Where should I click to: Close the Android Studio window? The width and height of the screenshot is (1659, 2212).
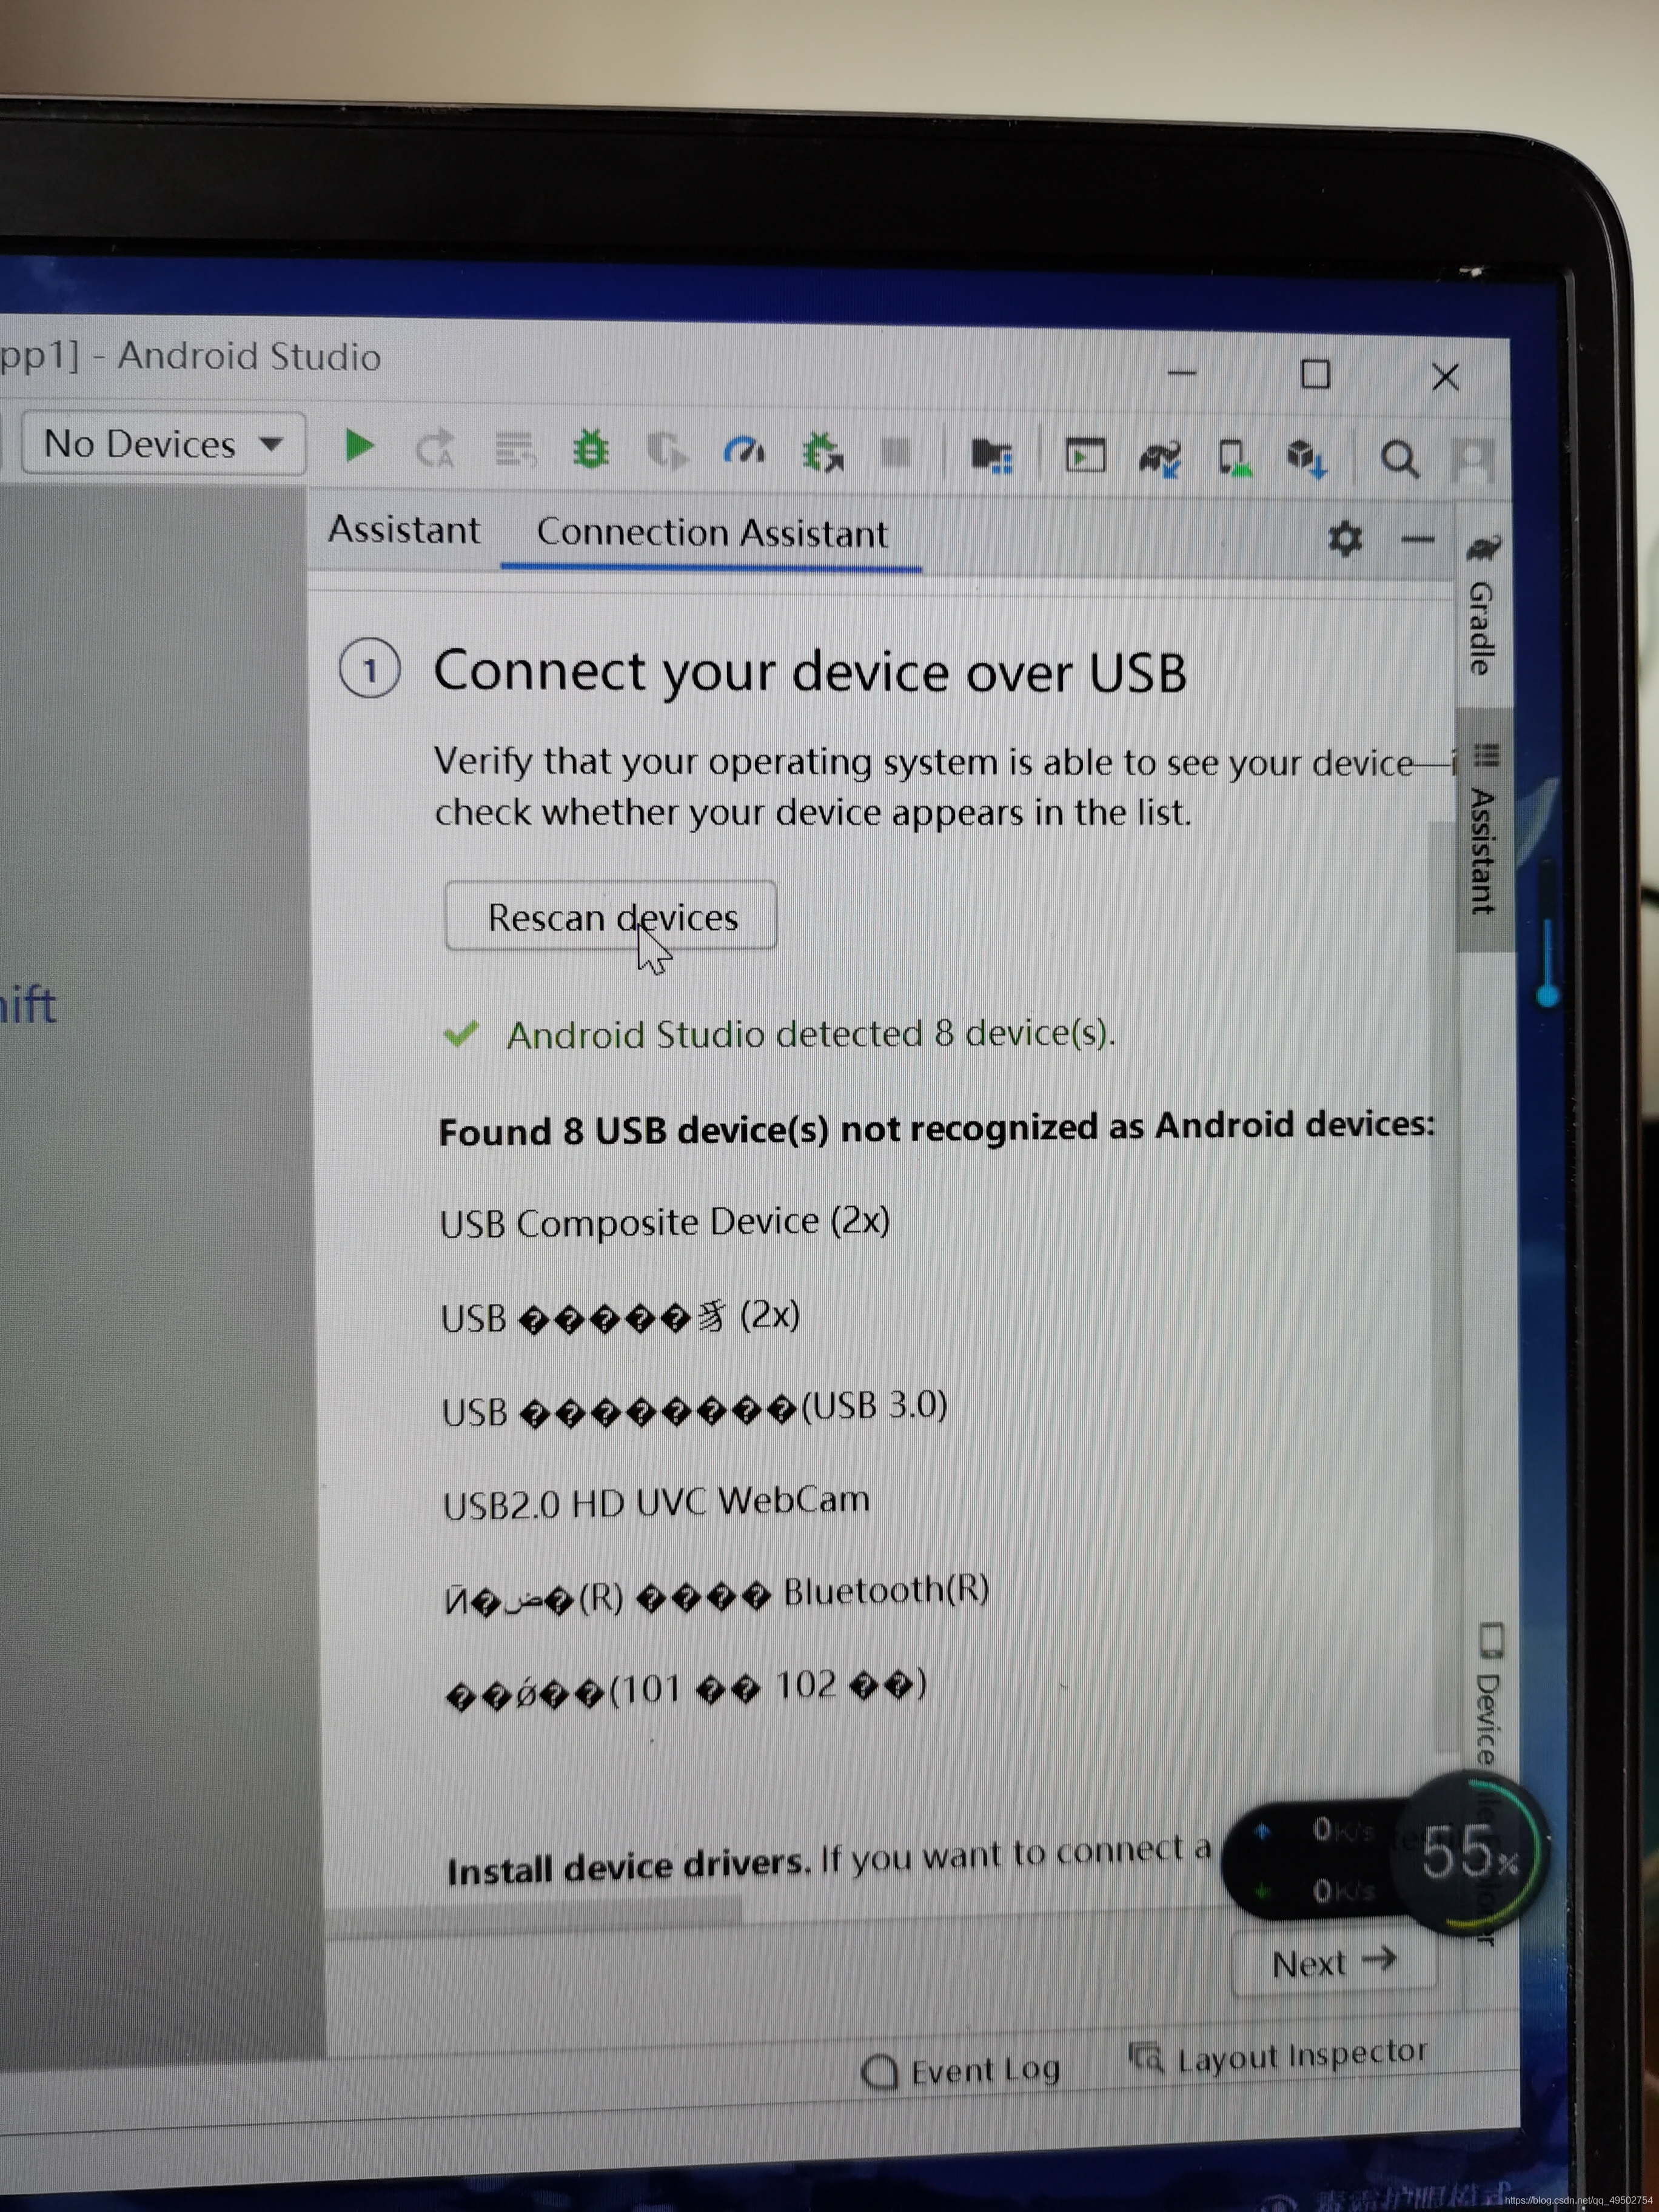(1445, 377)
